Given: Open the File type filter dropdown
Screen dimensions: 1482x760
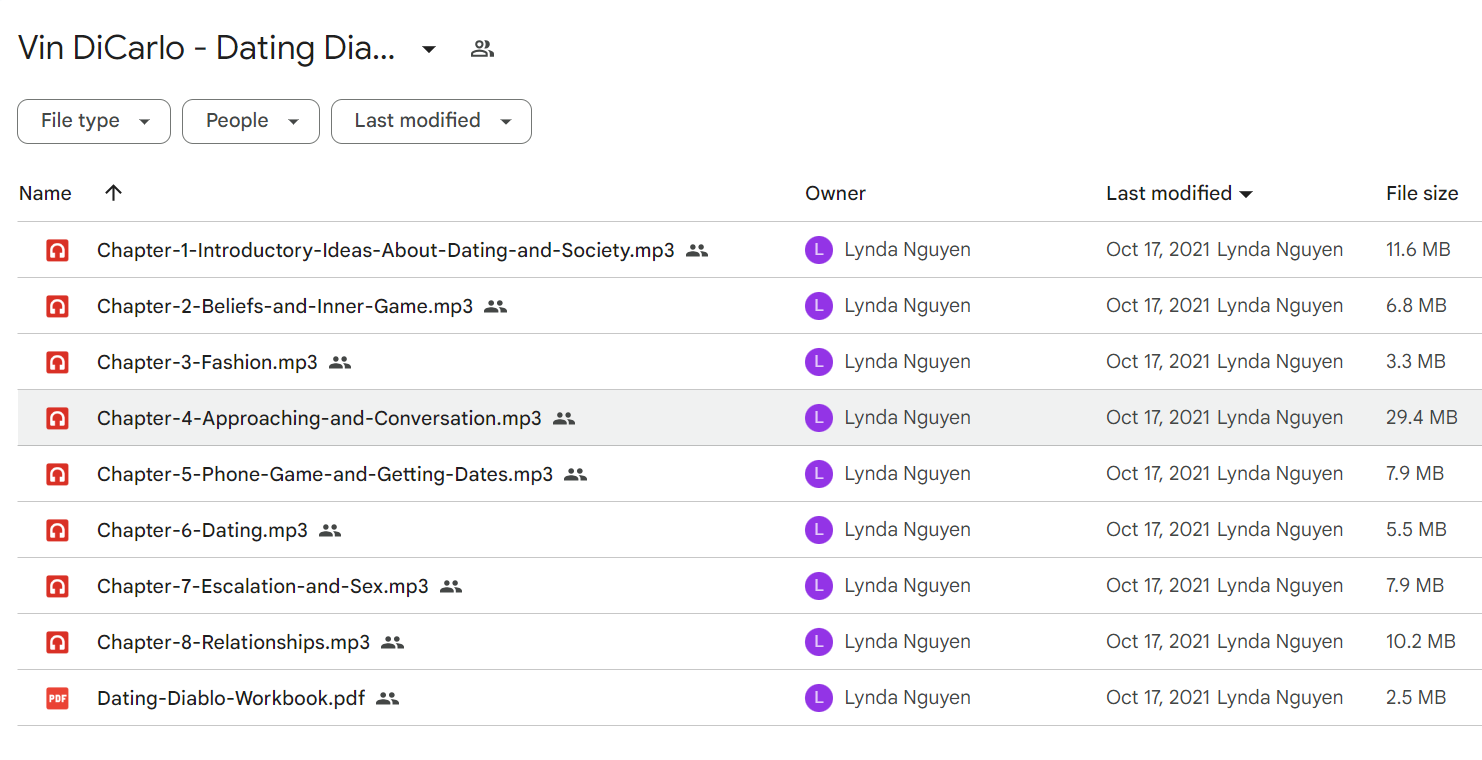Looking at the screenshot, I should (x=94, y=121).
